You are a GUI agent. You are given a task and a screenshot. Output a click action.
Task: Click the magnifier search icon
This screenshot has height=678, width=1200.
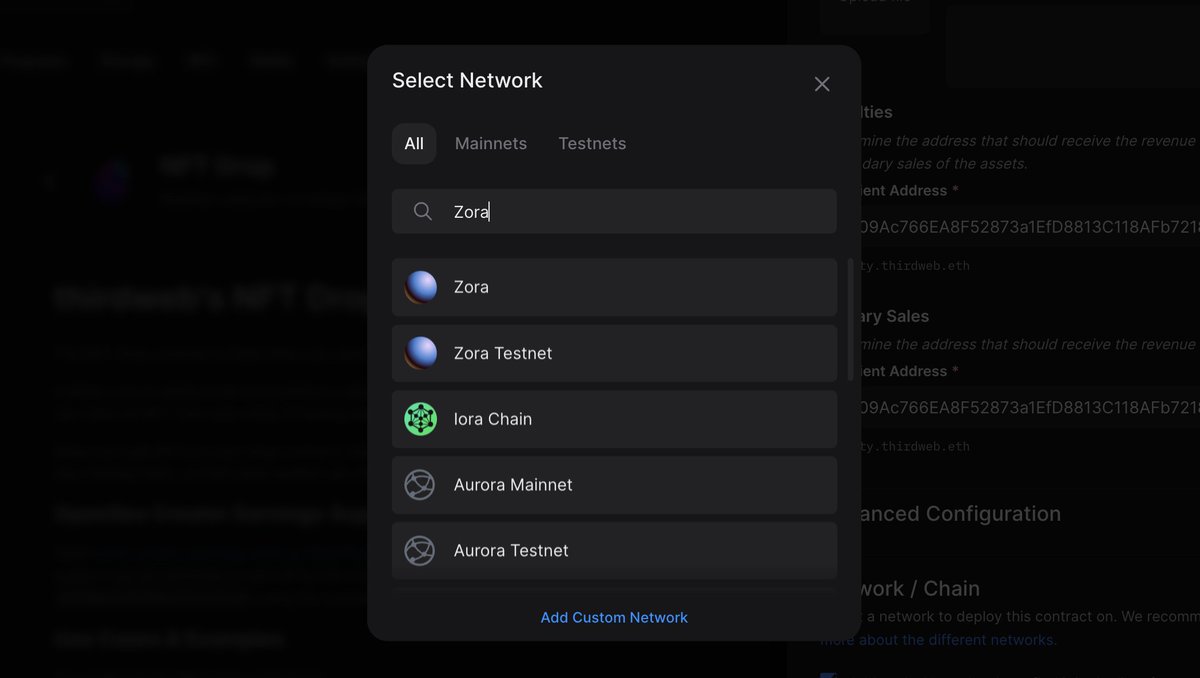point(423,211)
